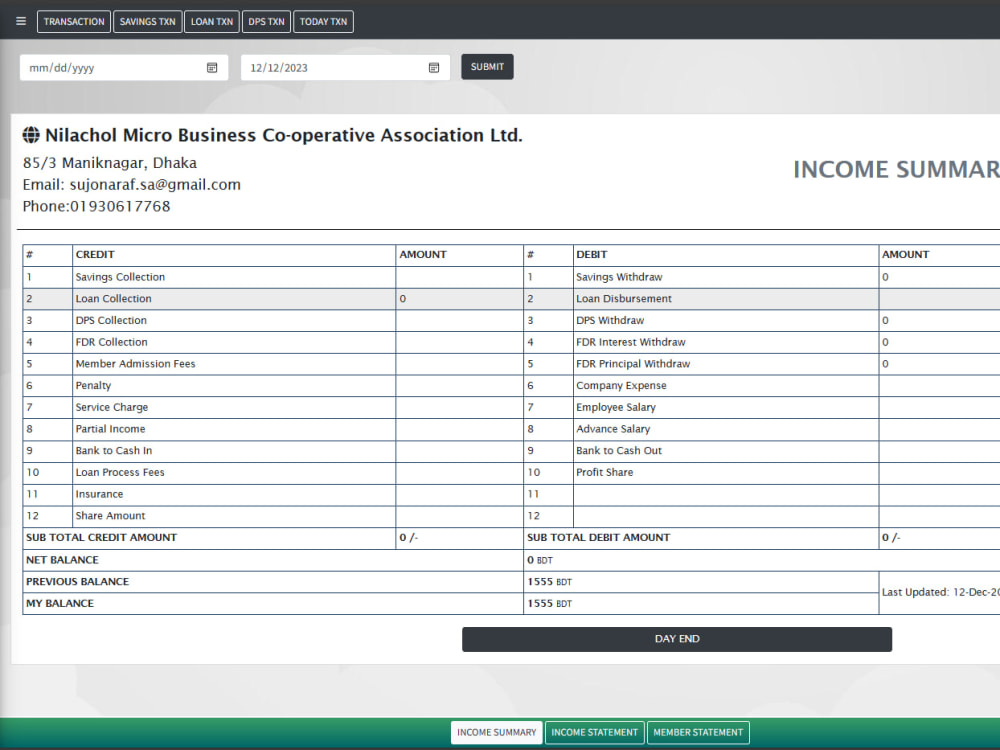Click the FDR Collection credit entry
The width and height of the screenshot is (1000, 750).
point(111,342)
